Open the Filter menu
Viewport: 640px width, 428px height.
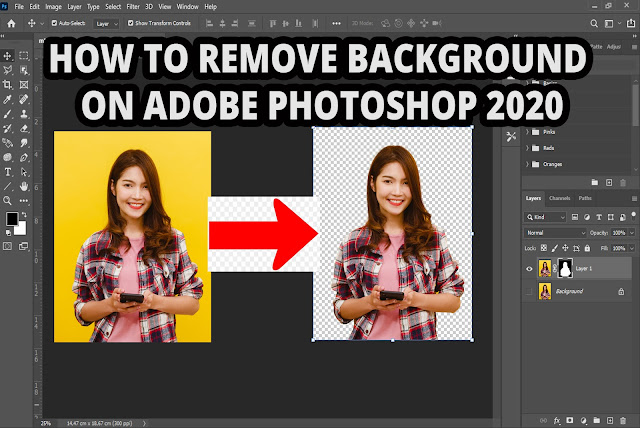pos(133,7)
